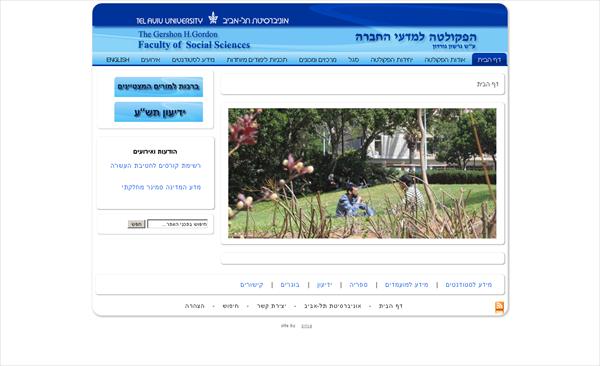
Task: Click the Faculty of Social Sciences English title
Action: (194, 45)
